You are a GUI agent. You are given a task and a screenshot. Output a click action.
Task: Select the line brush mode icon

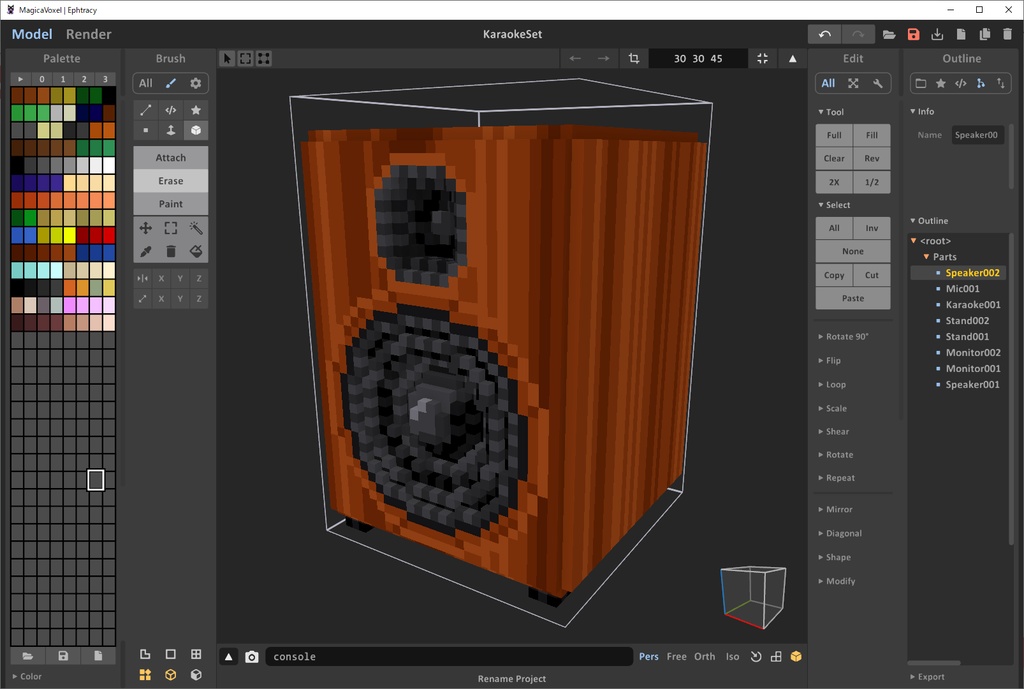pyautogui.click(x=146, y=110)
